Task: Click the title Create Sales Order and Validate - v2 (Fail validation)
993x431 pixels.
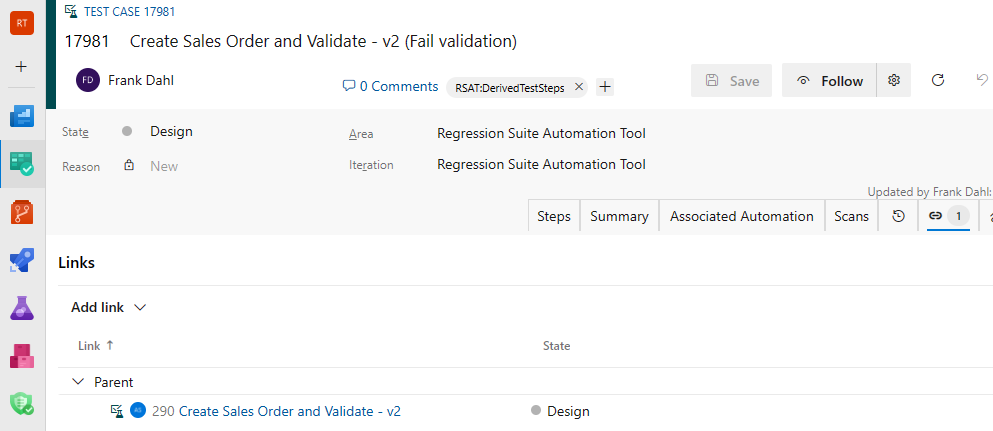Action: click(324, 42)
